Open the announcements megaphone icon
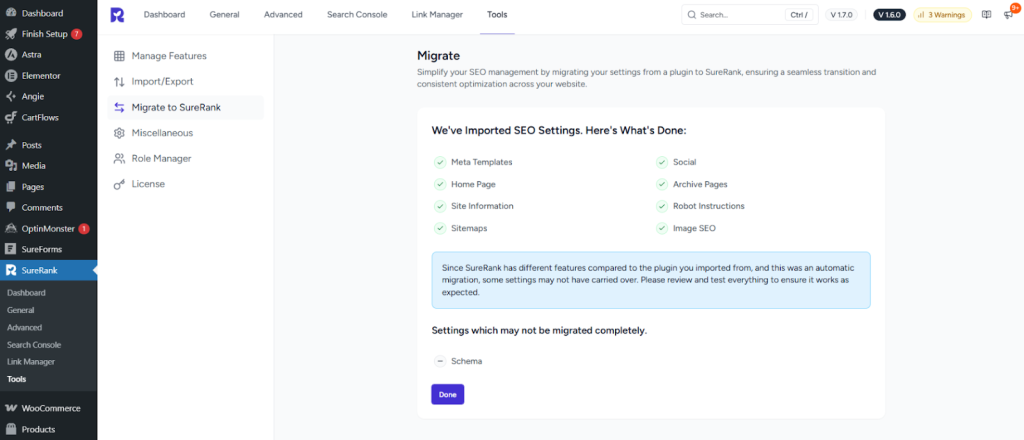 [1008, 15]
